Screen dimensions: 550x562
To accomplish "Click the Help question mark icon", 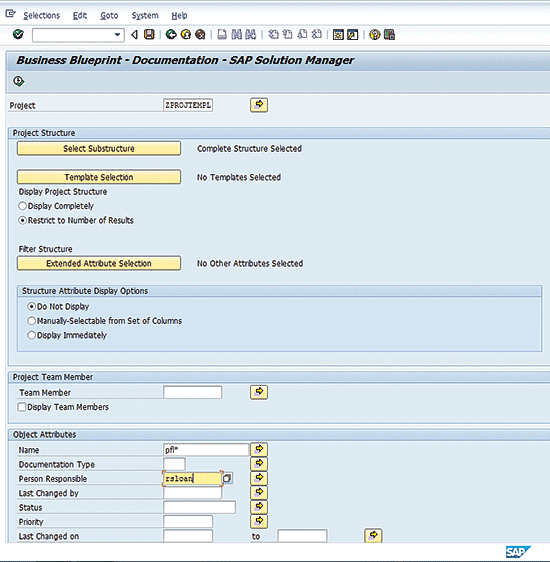I will point(374,34).
